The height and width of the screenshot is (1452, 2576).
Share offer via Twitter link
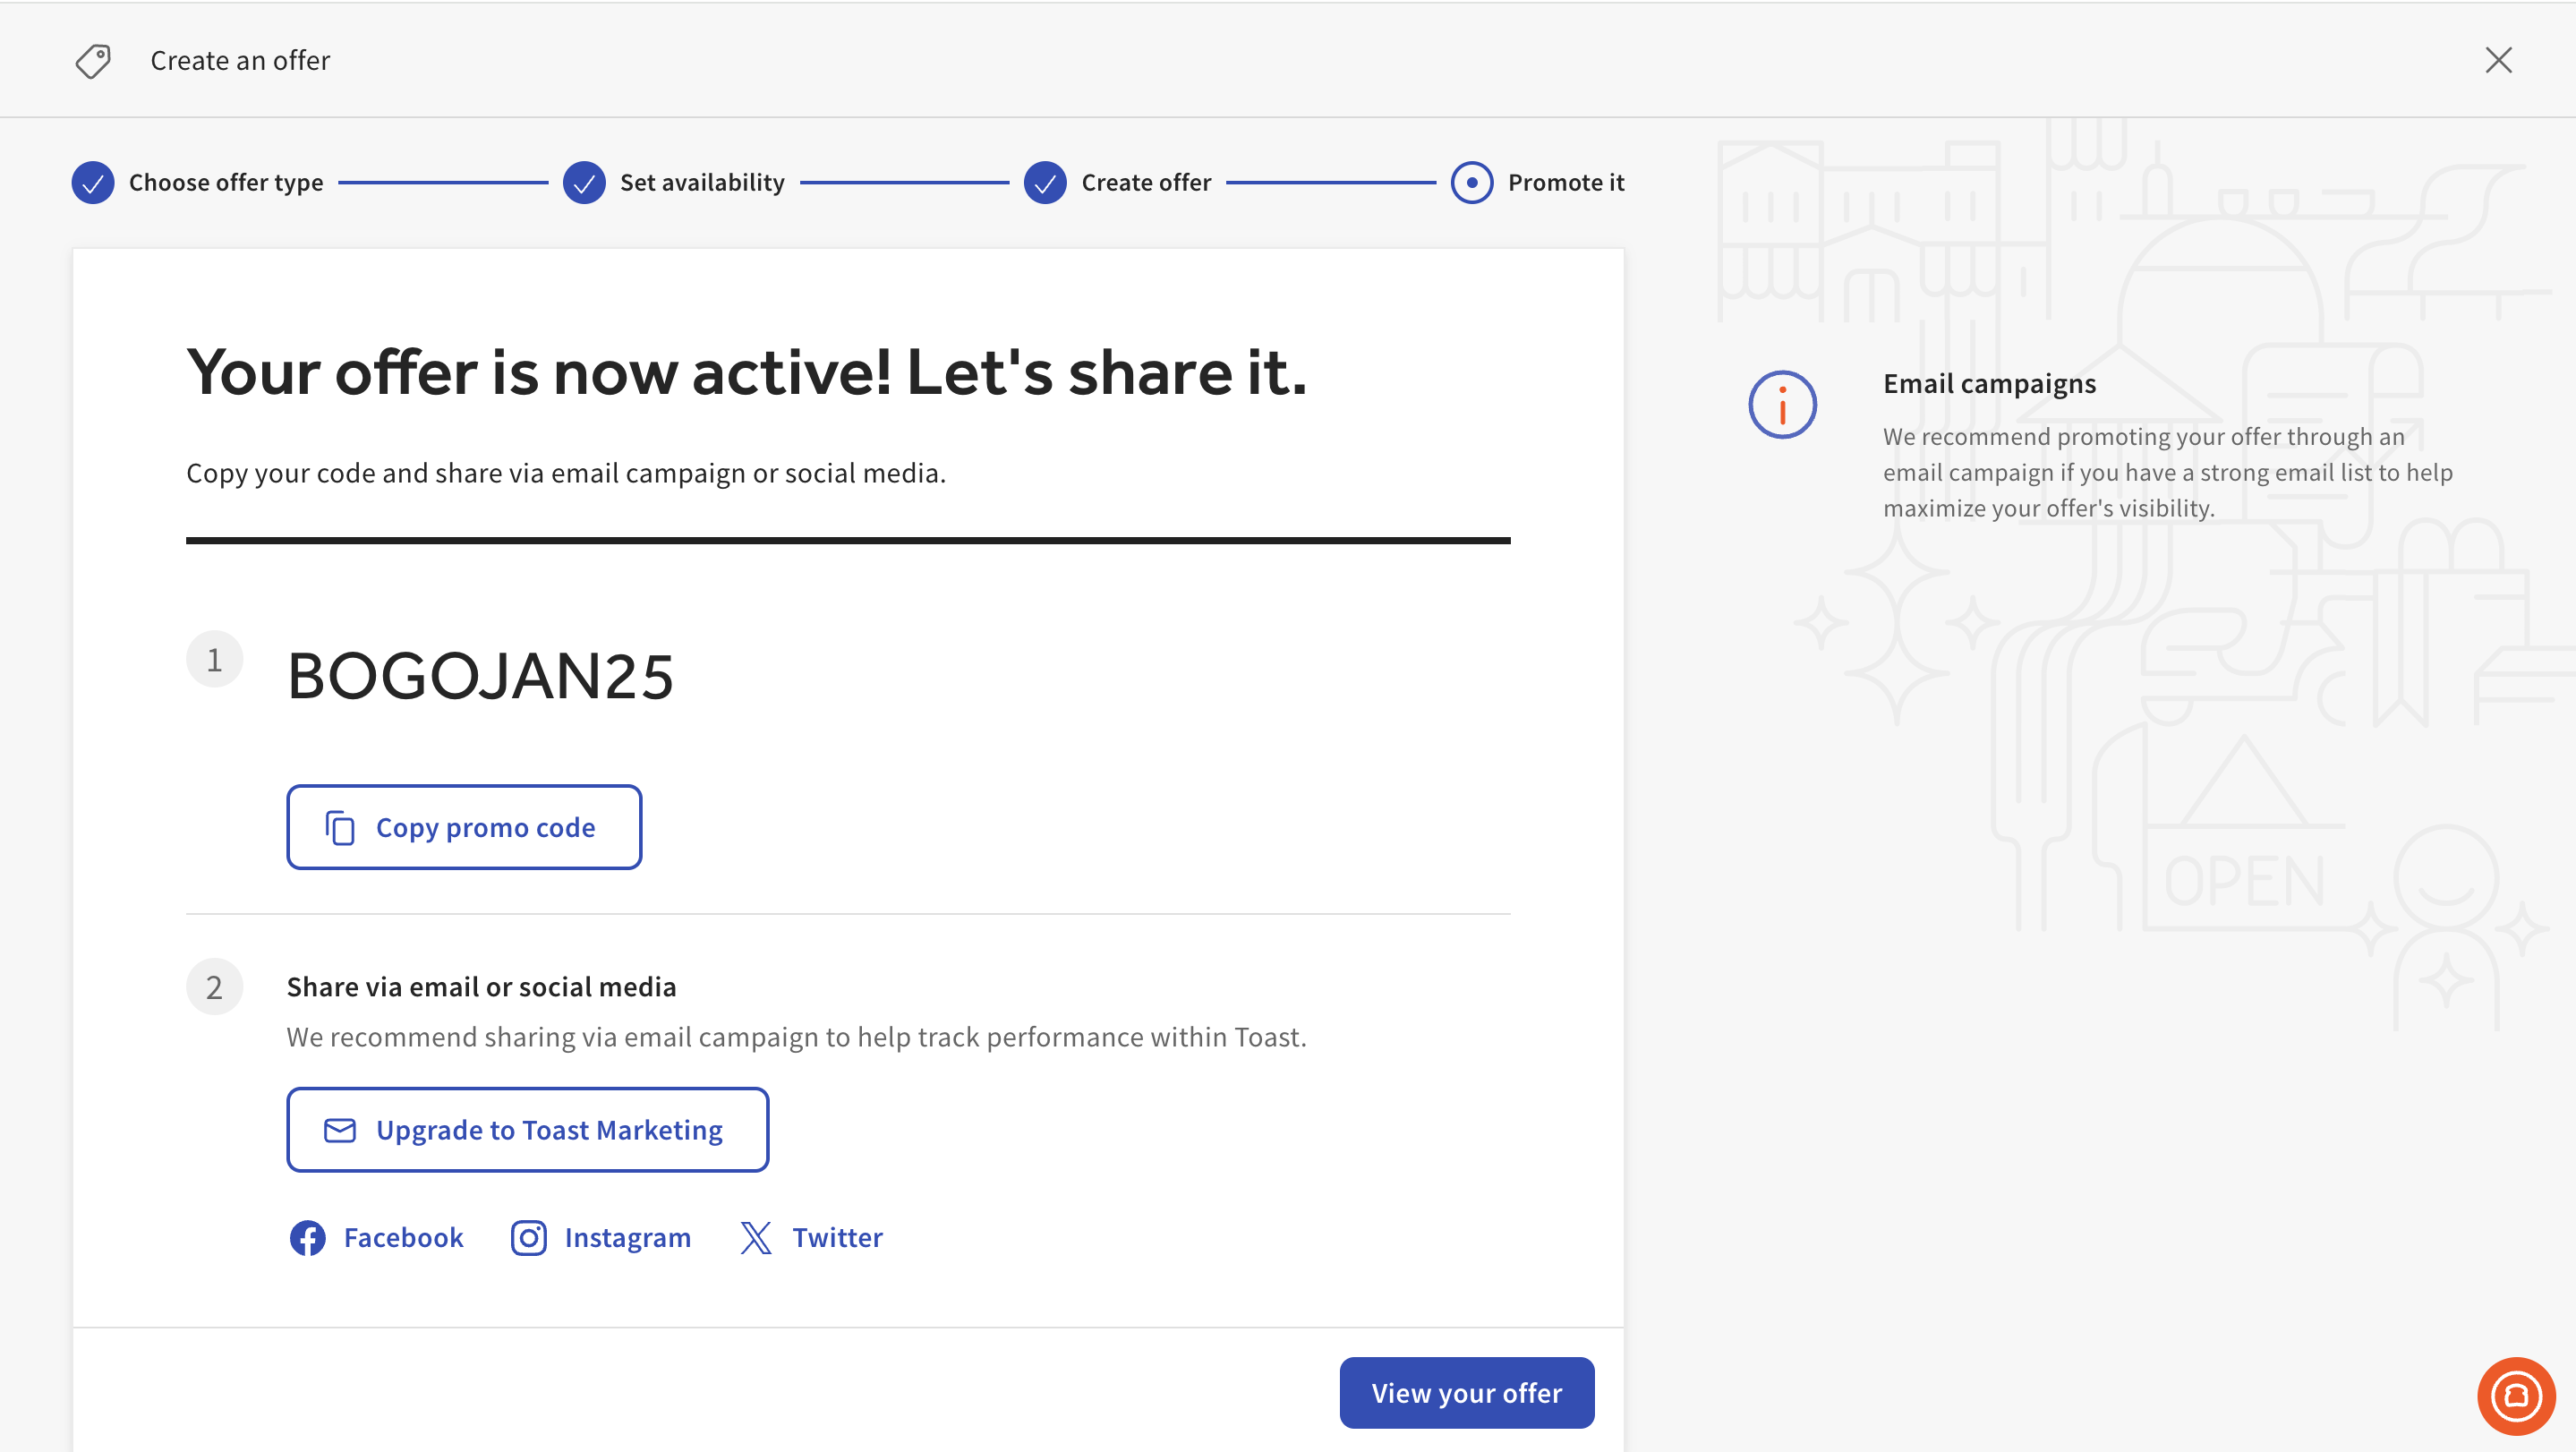837,1238
